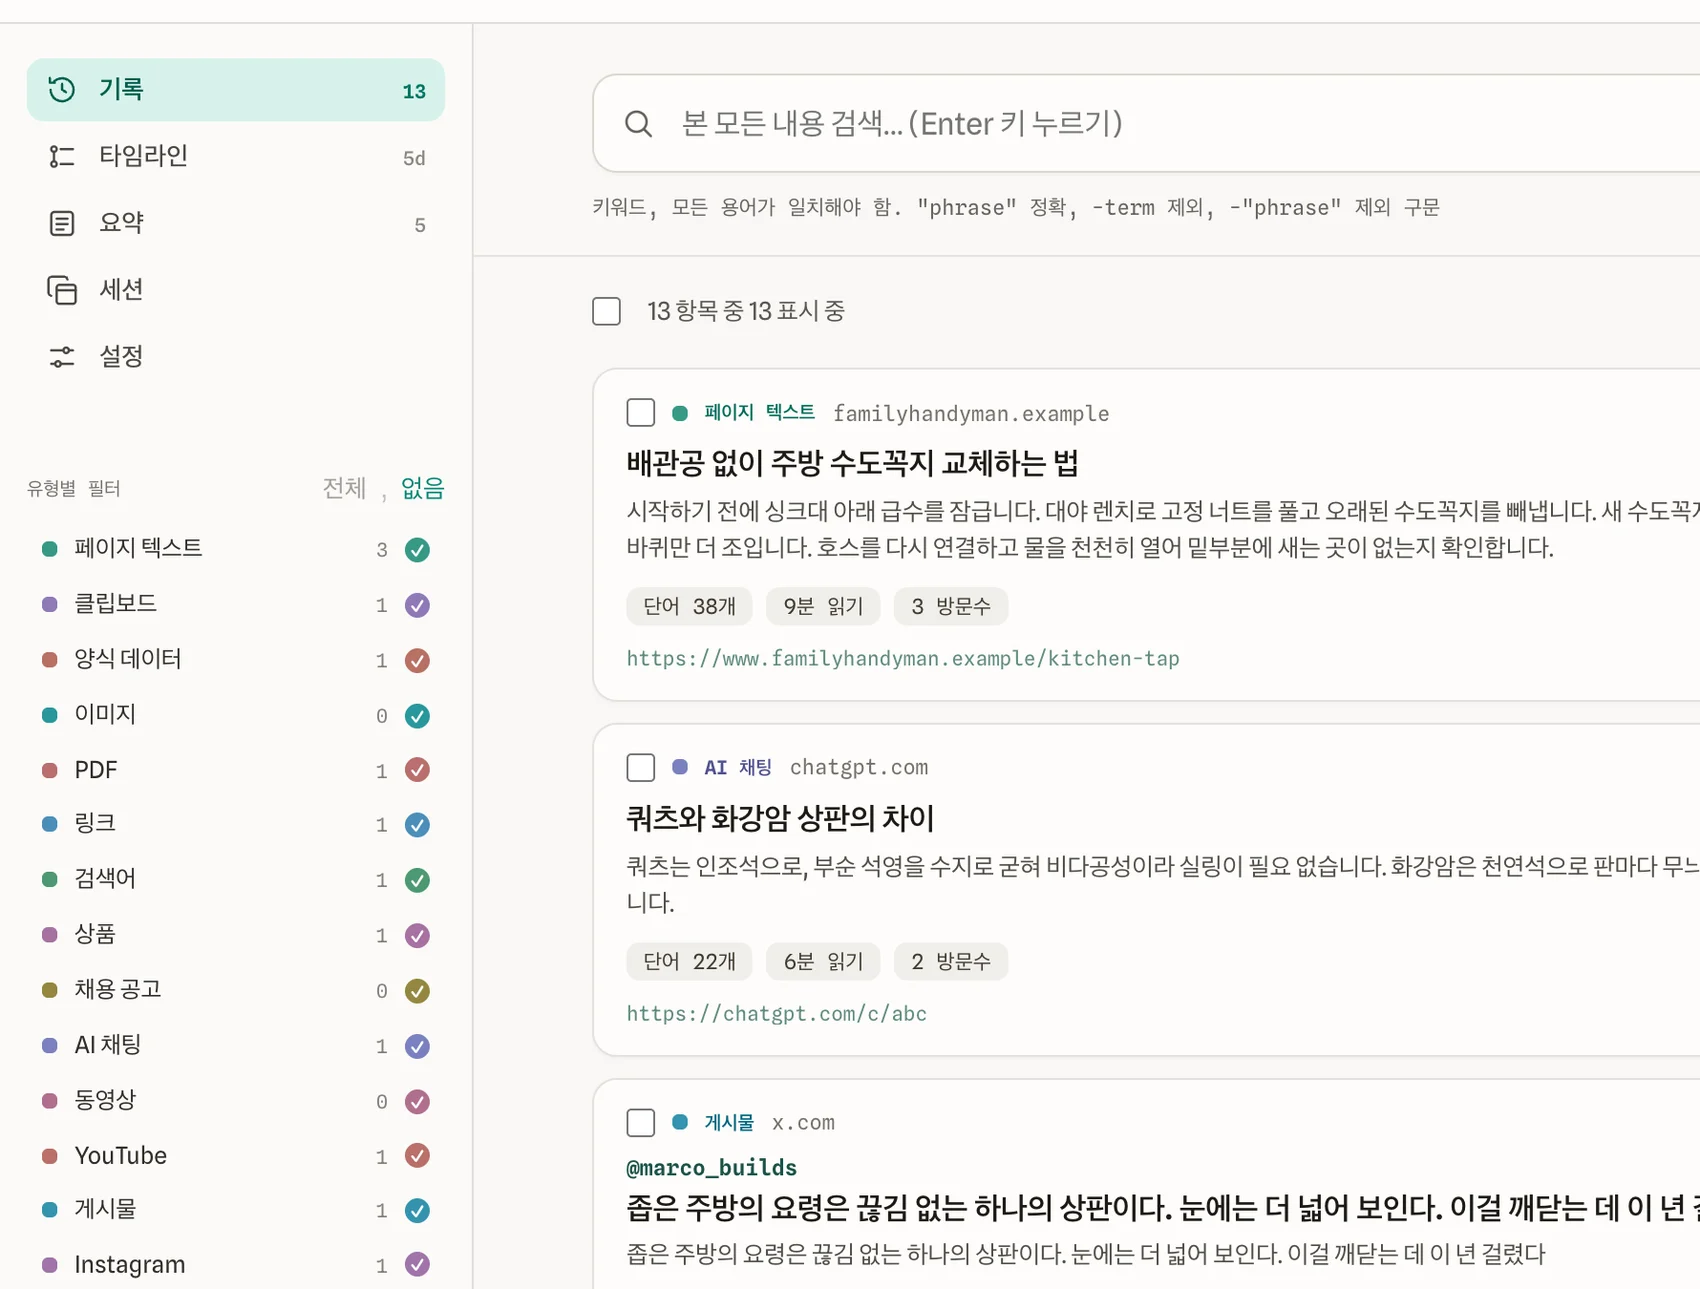Click the 동영상 filter label
This screenshot has height=1289, width=1700.
pos(104,1100)
